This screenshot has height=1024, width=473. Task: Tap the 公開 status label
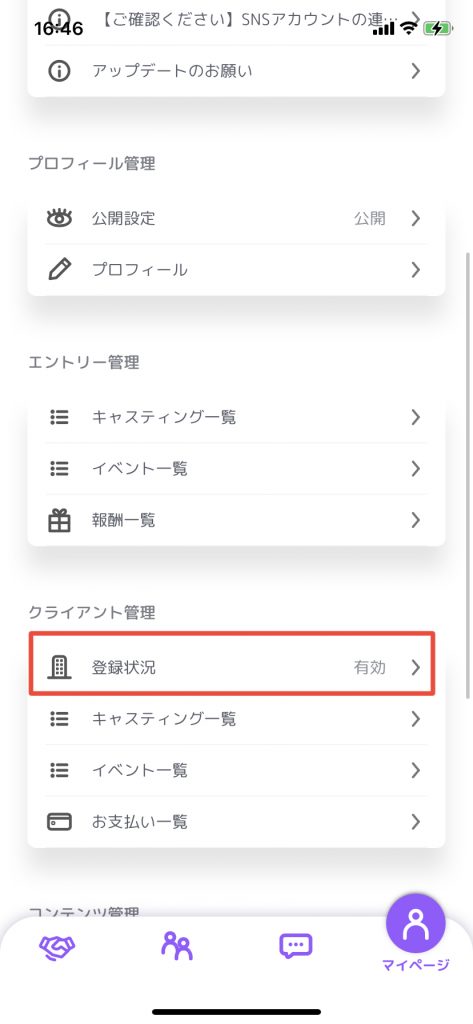(370, 218)
